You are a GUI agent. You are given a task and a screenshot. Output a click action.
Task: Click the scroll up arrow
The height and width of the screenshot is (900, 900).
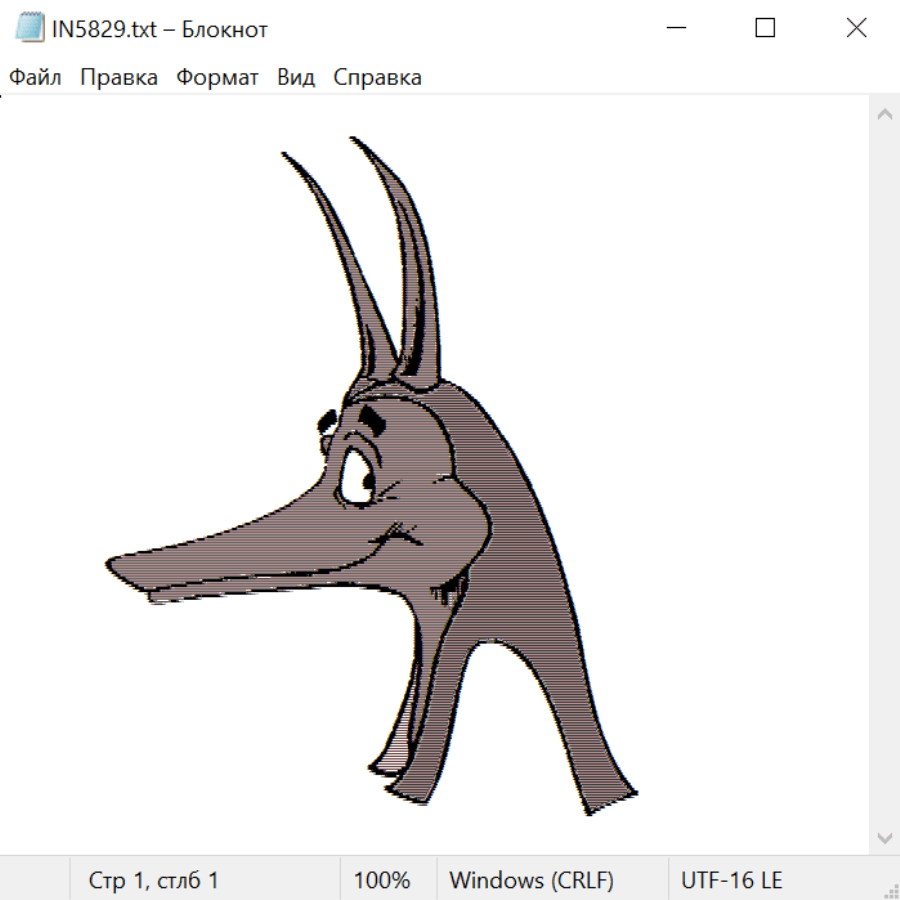click(884, 115)
